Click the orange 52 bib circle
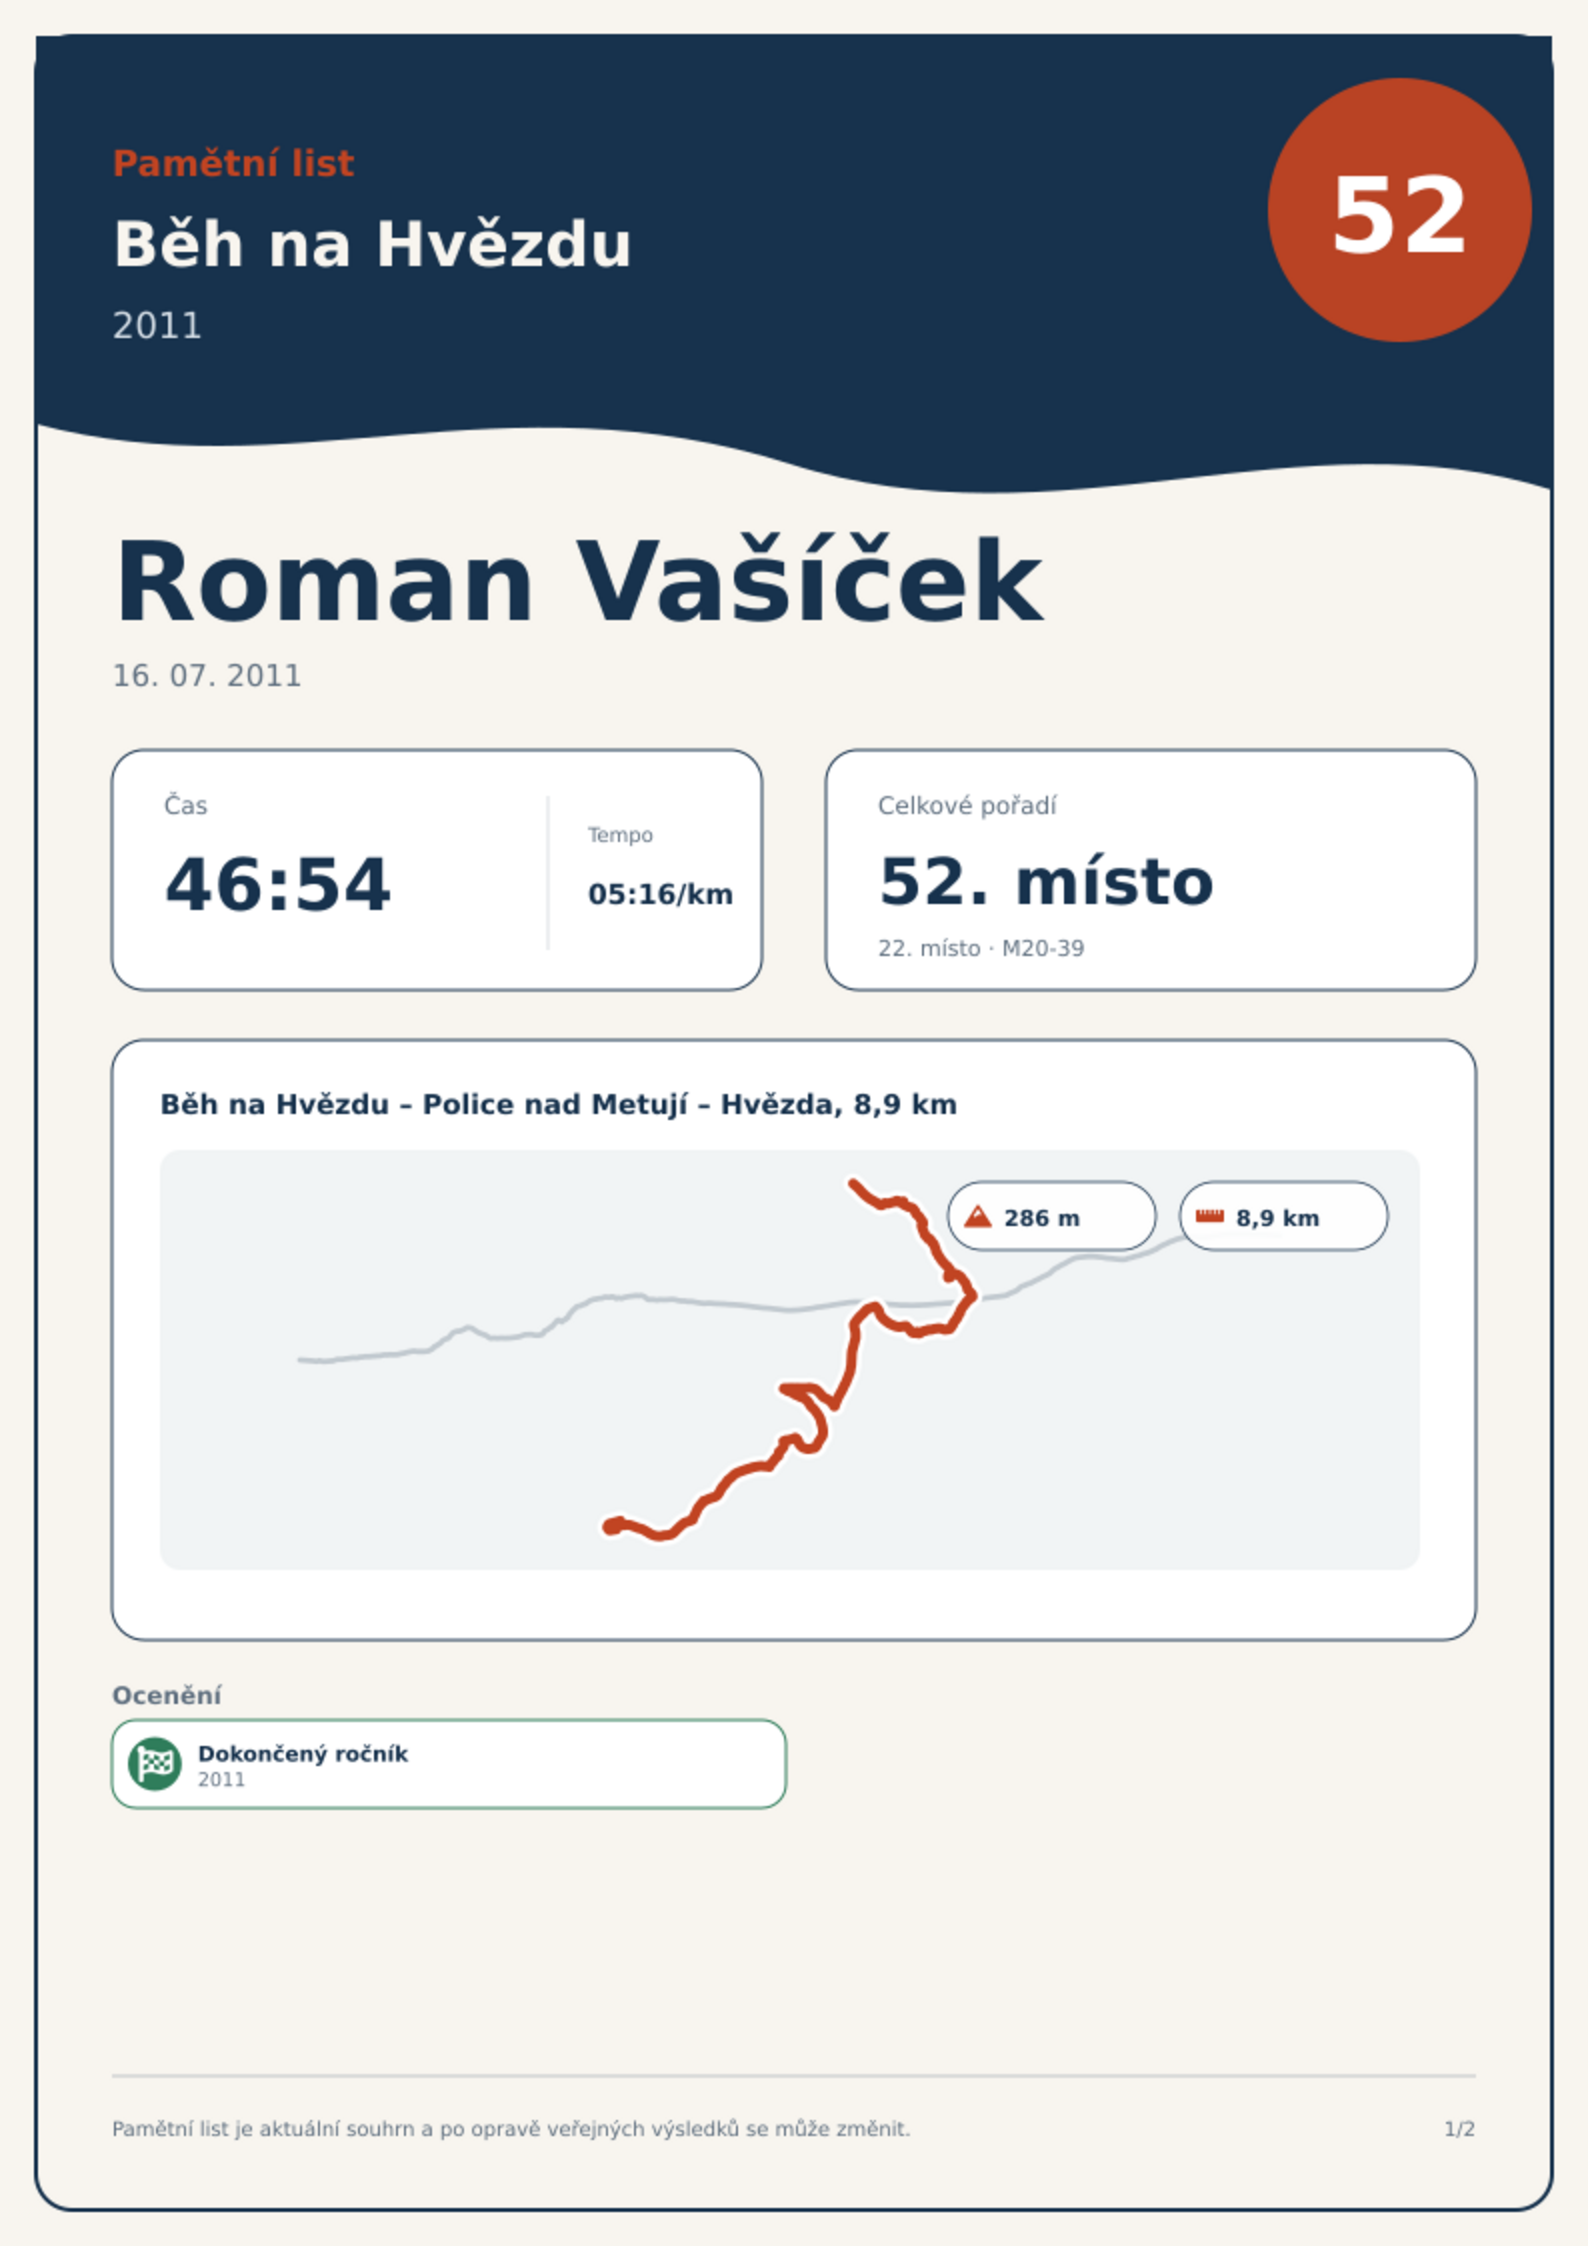Image resolution: width=1588 pixels, height=2246 pixels. tap(1399, 210)
